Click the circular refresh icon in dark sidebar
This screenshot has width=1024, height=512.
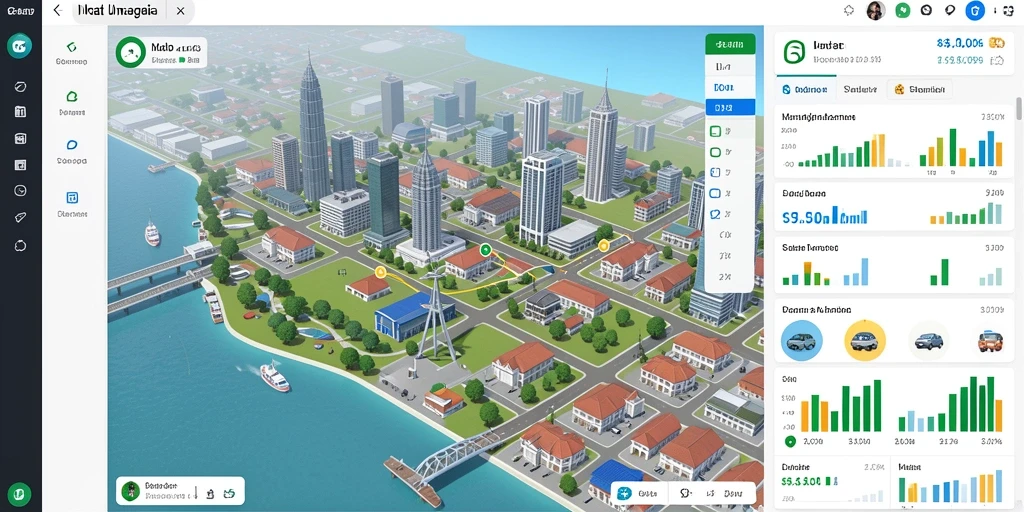(x=20, y=245)
